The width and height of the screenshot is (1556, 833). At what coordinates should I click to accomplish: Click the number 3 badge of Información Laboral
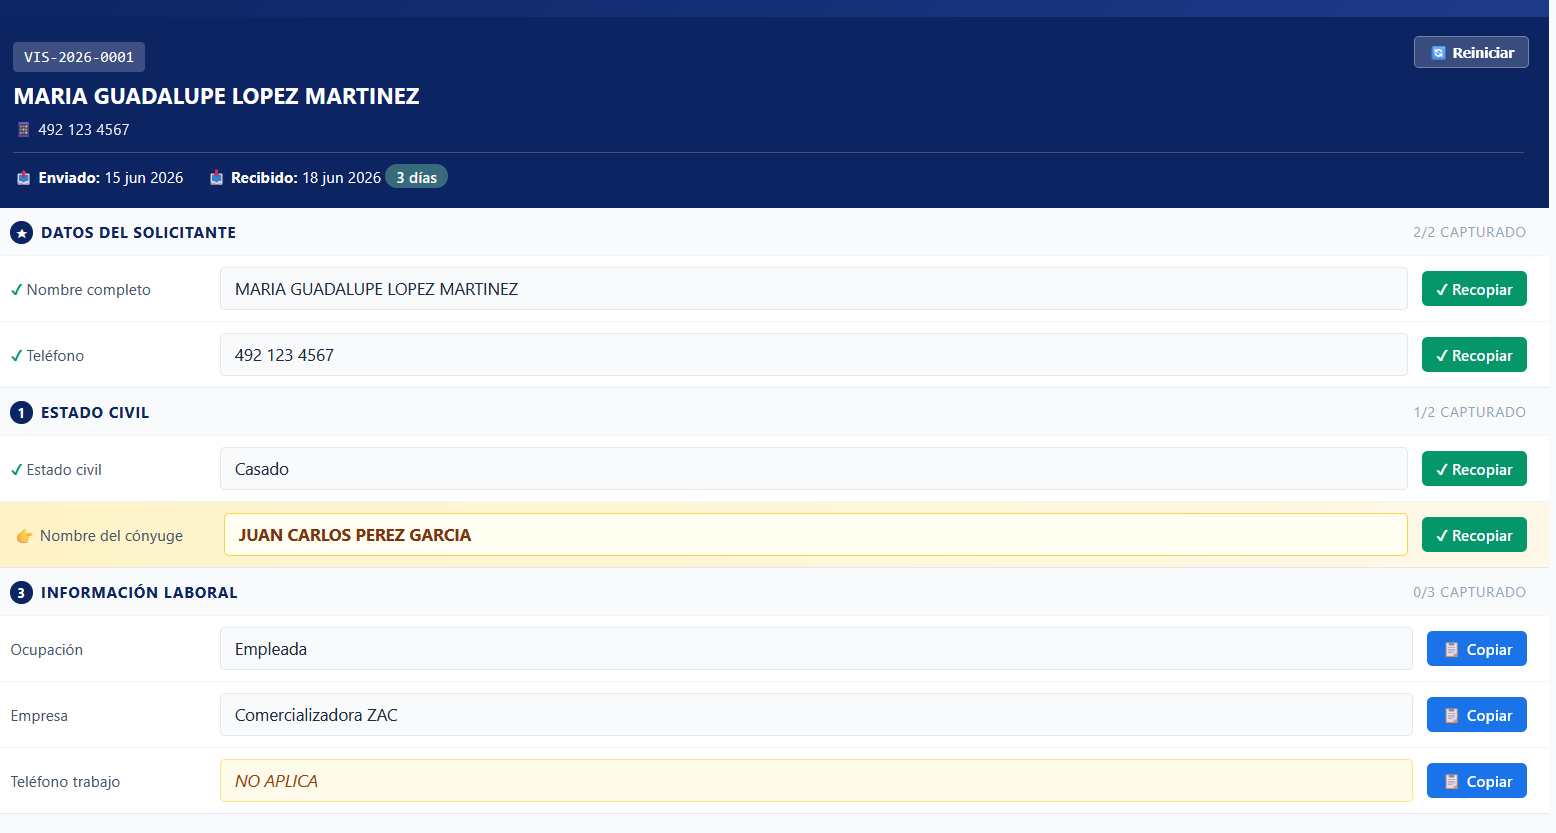[x=21, y=593]
